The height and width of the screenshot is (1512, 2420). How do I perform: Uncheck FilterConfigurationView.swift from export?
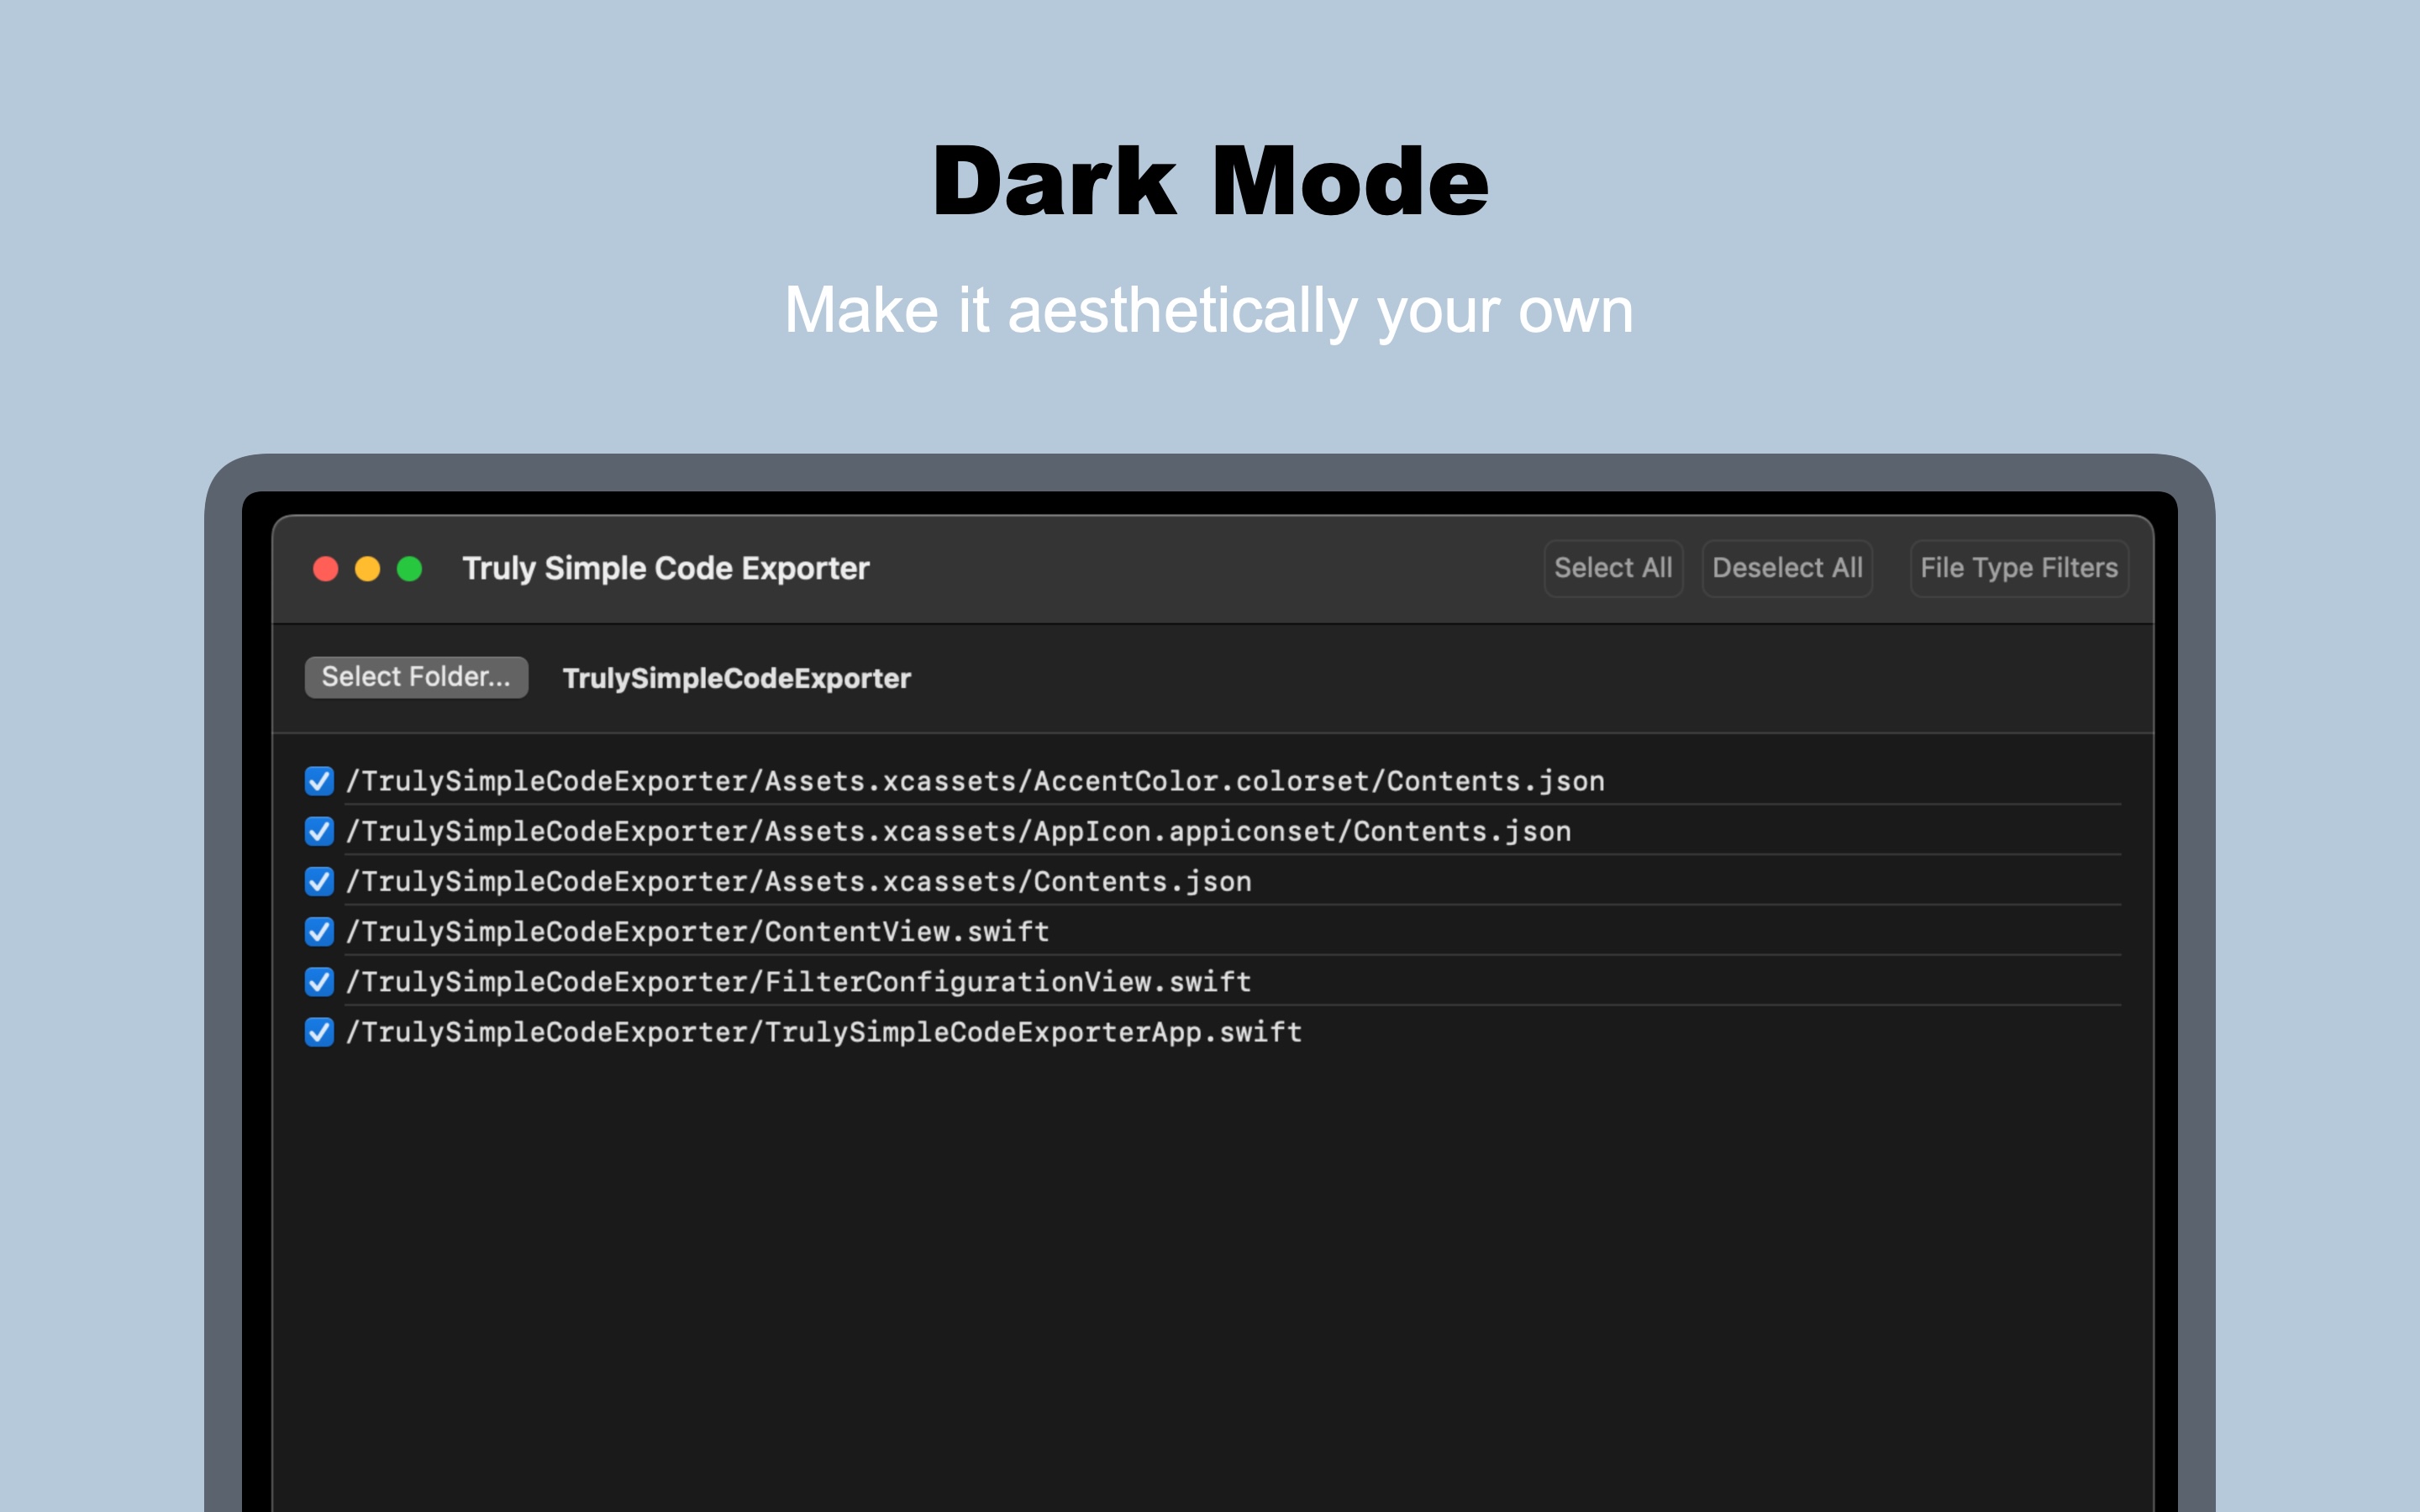point(318,982)
